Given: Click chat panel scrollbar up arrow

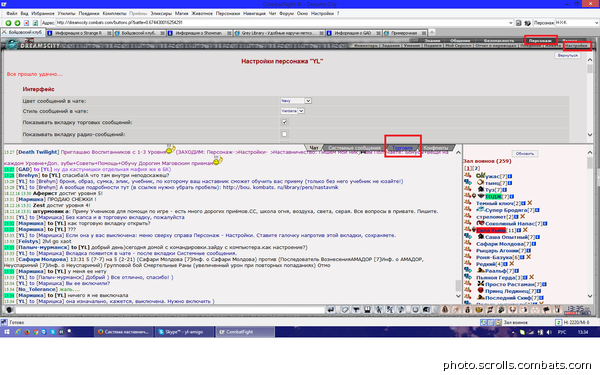Looking at the screenshot, I should tap(458, 152).
